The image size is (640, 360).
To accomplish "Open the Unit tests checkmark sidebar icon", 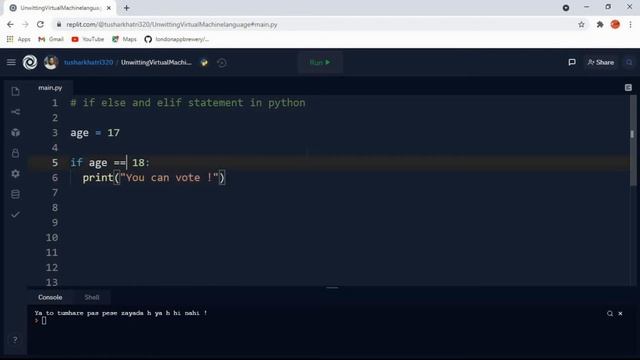I will click(x=16, y=214).
